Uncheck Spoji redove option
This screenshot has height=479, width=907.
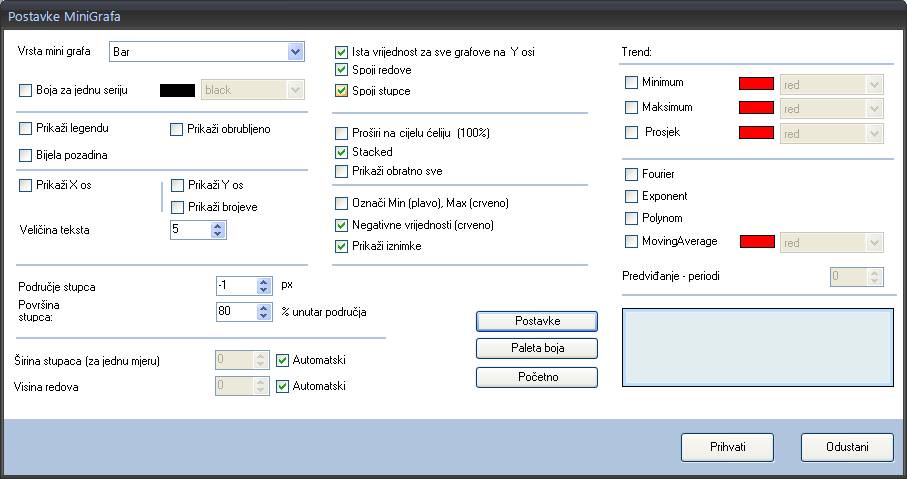pyautogui.click(x=341, y=70)
